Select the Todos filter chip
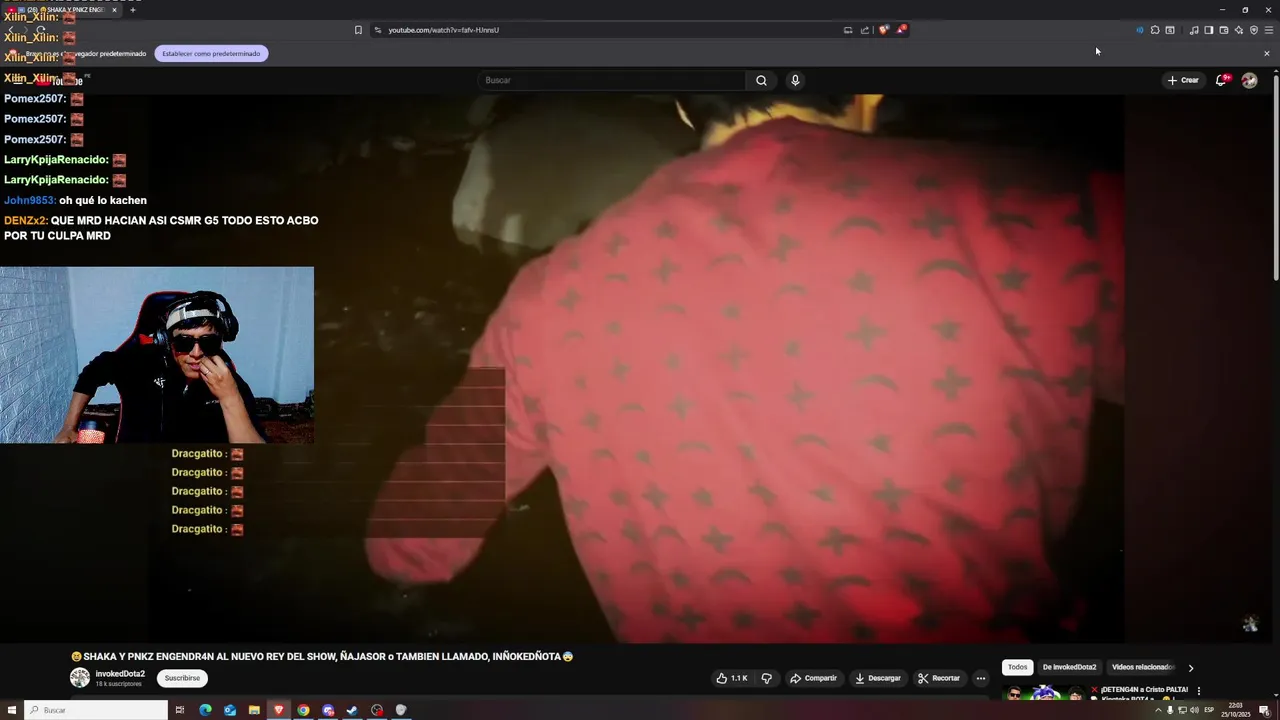This screenshot has height=720, width=1280. pyautogui.click(x=1017, y=667)
